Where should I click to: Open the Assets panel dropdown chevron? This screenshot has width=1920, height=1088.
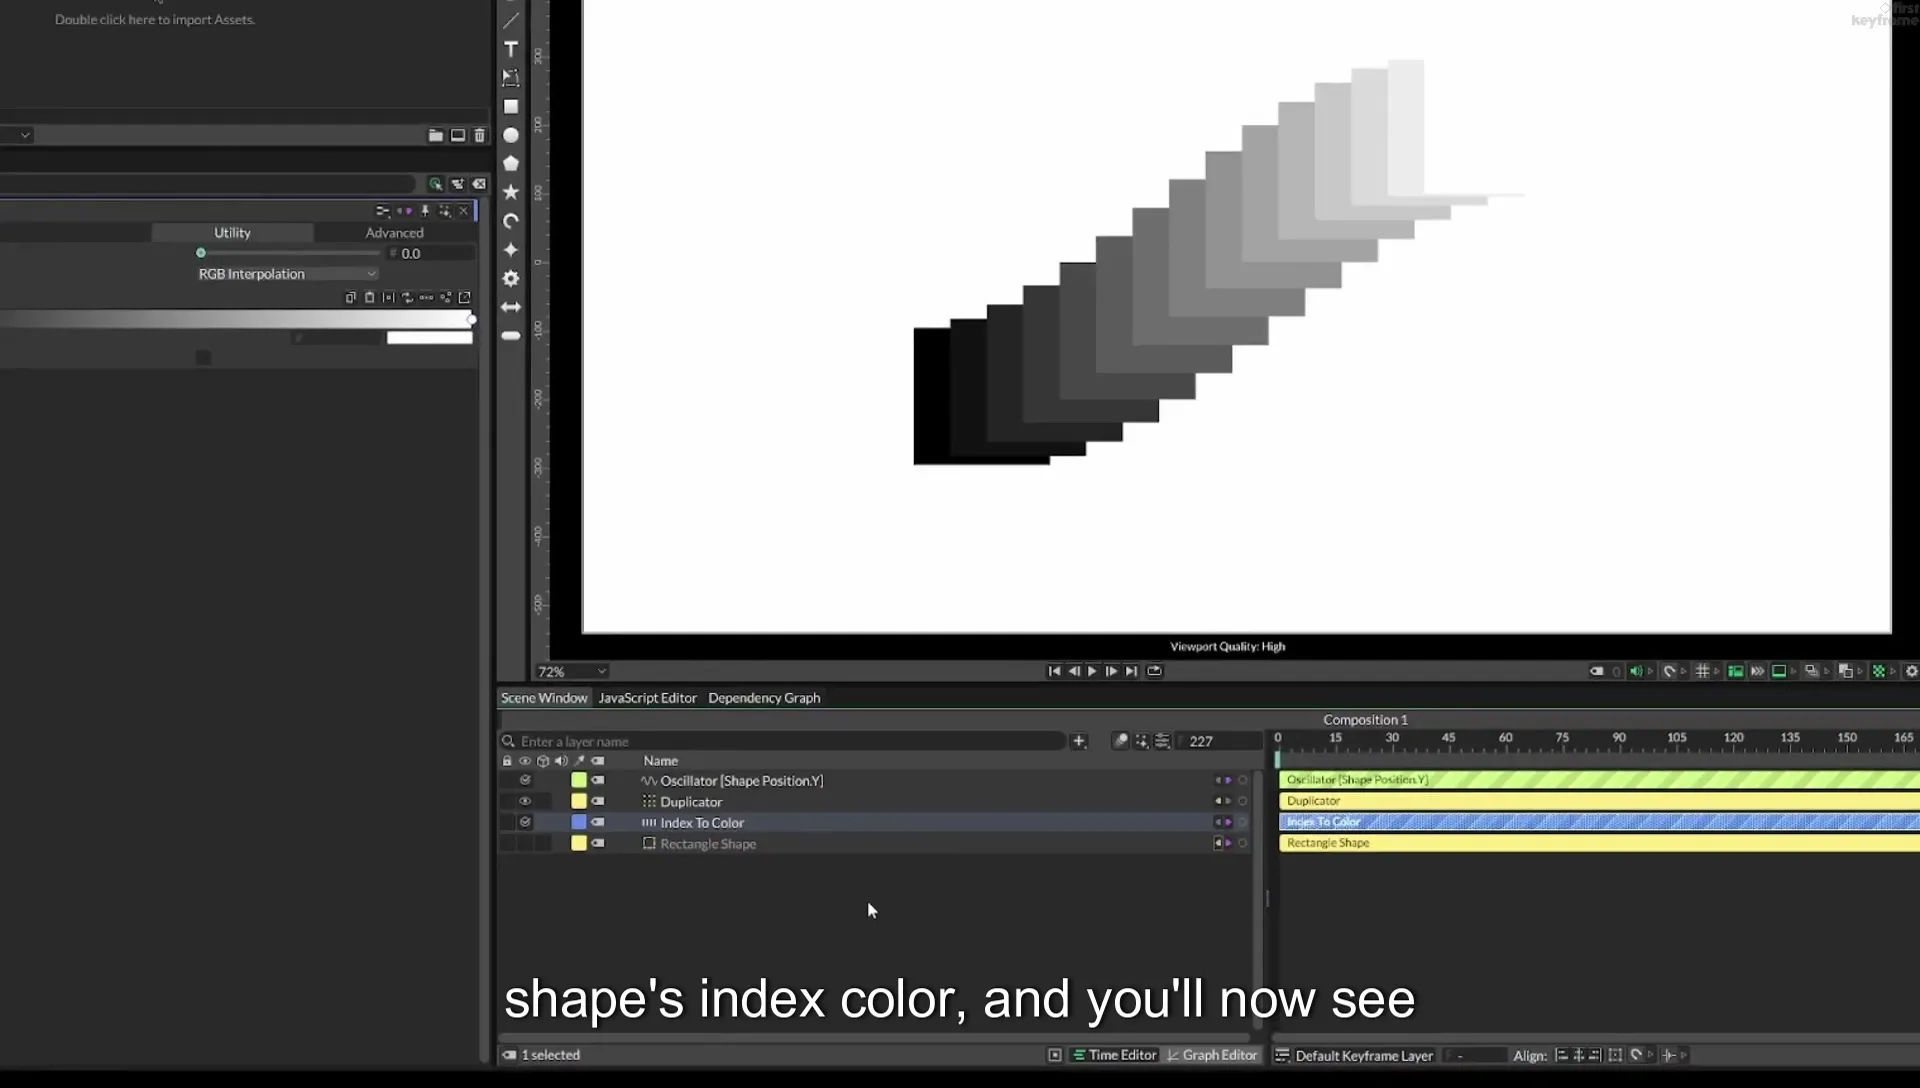click(25, 135)
